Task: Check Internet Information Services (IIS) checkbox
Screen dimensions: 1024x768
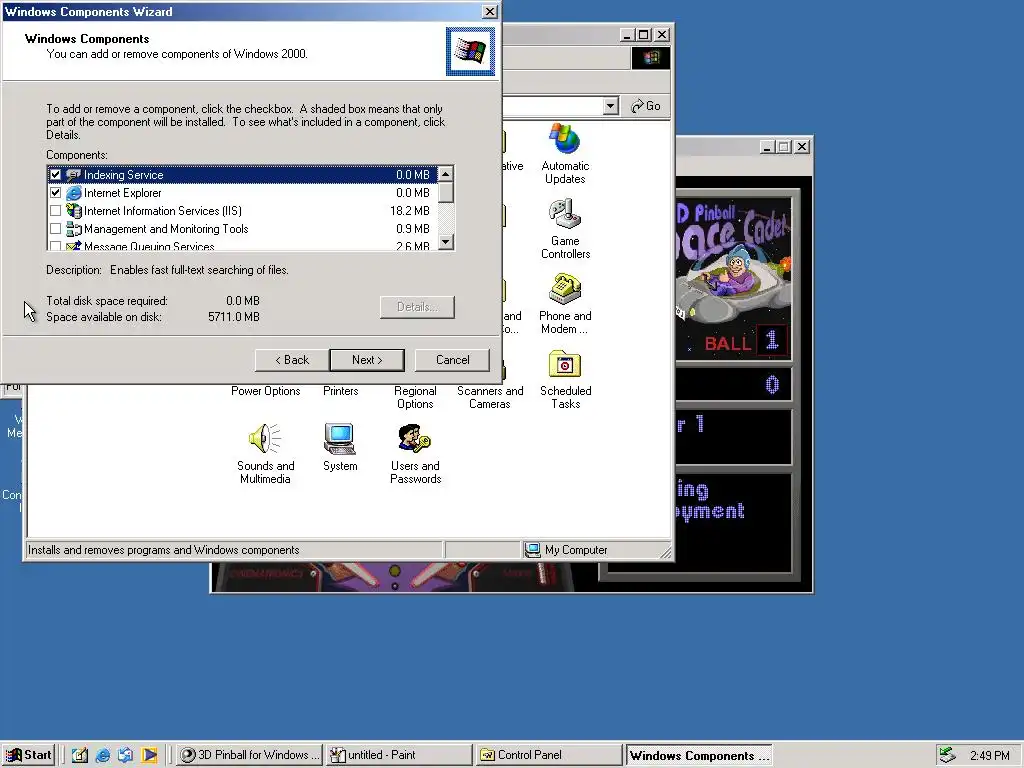Action: pos(56,211)
